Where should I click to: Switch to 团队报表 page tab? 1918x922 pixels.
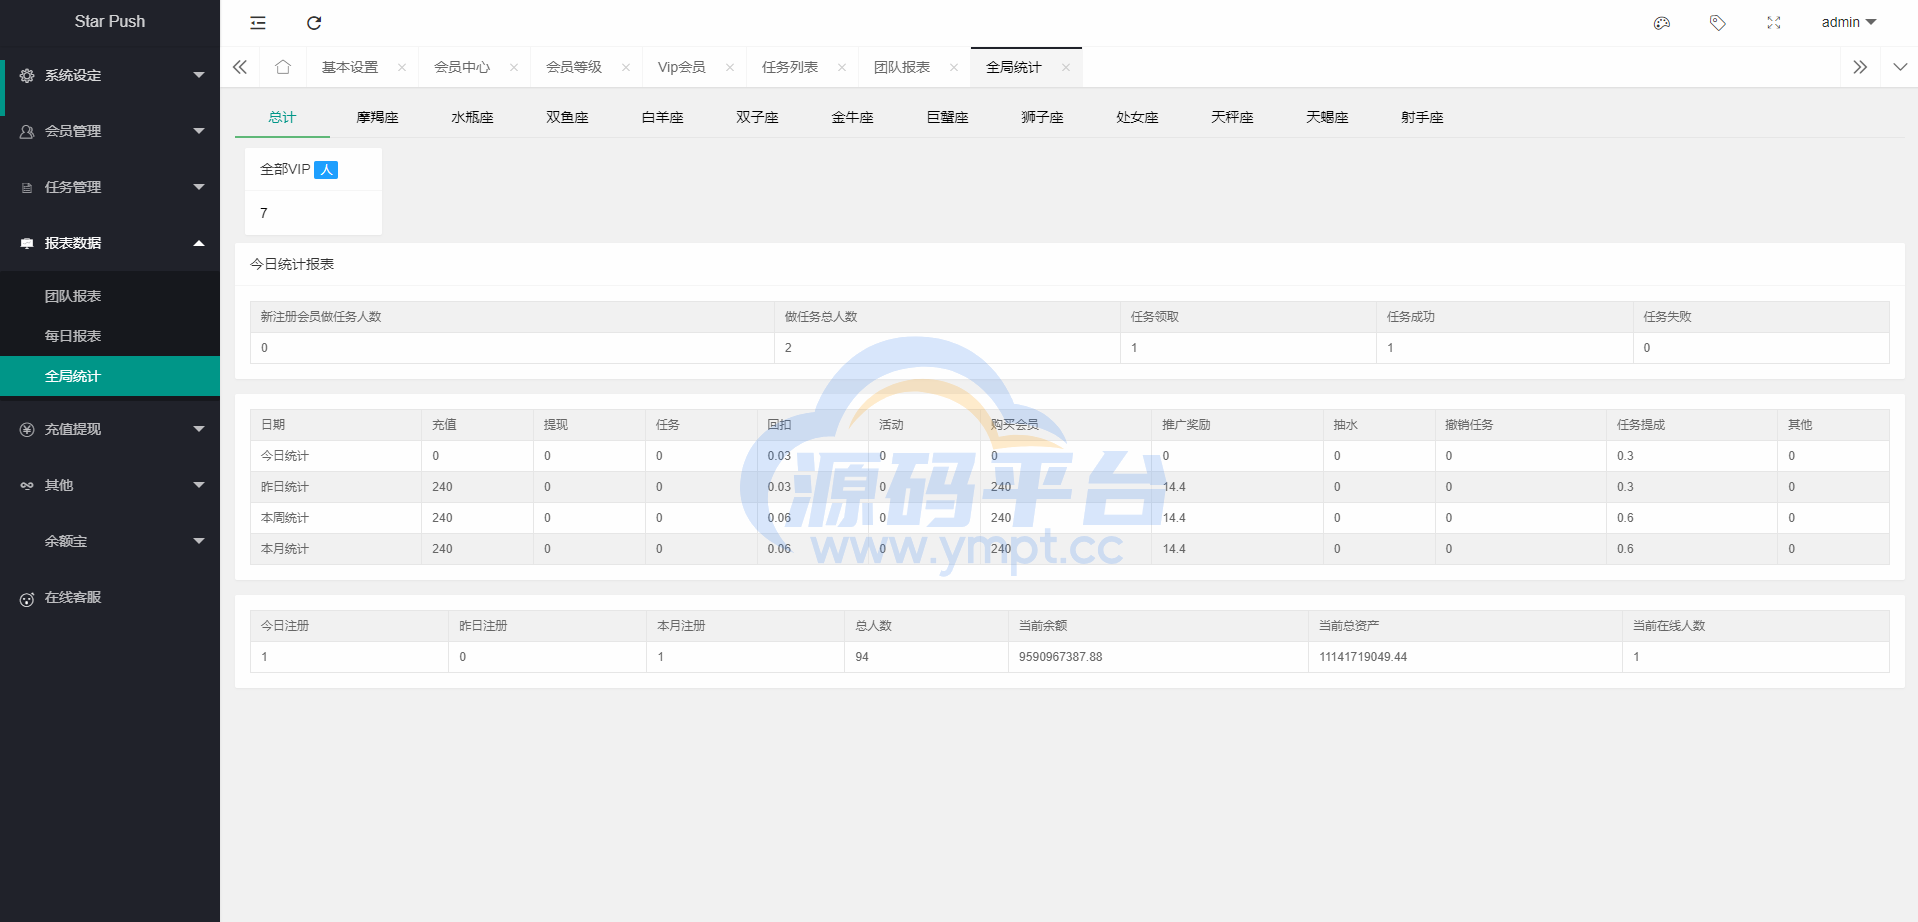click(902, 67)
